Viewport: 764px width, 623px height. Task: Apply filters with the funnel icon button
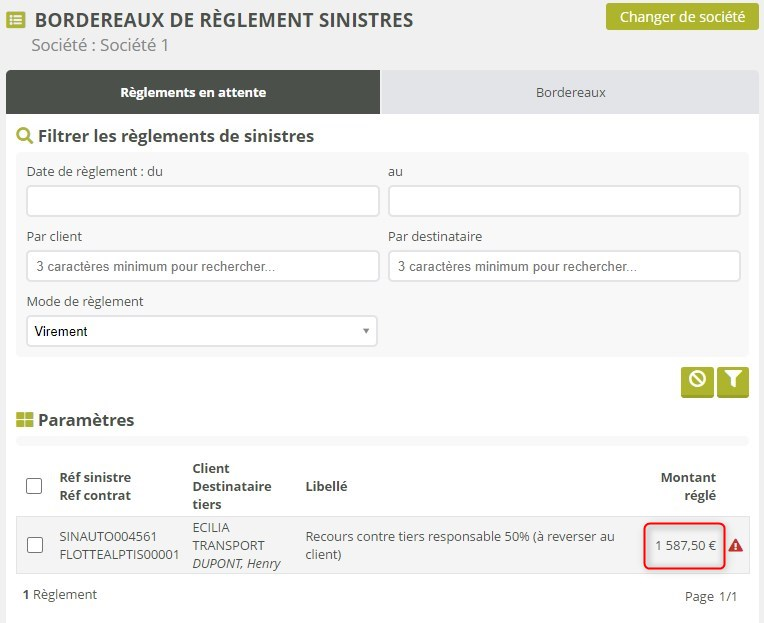tap(733, 381)
